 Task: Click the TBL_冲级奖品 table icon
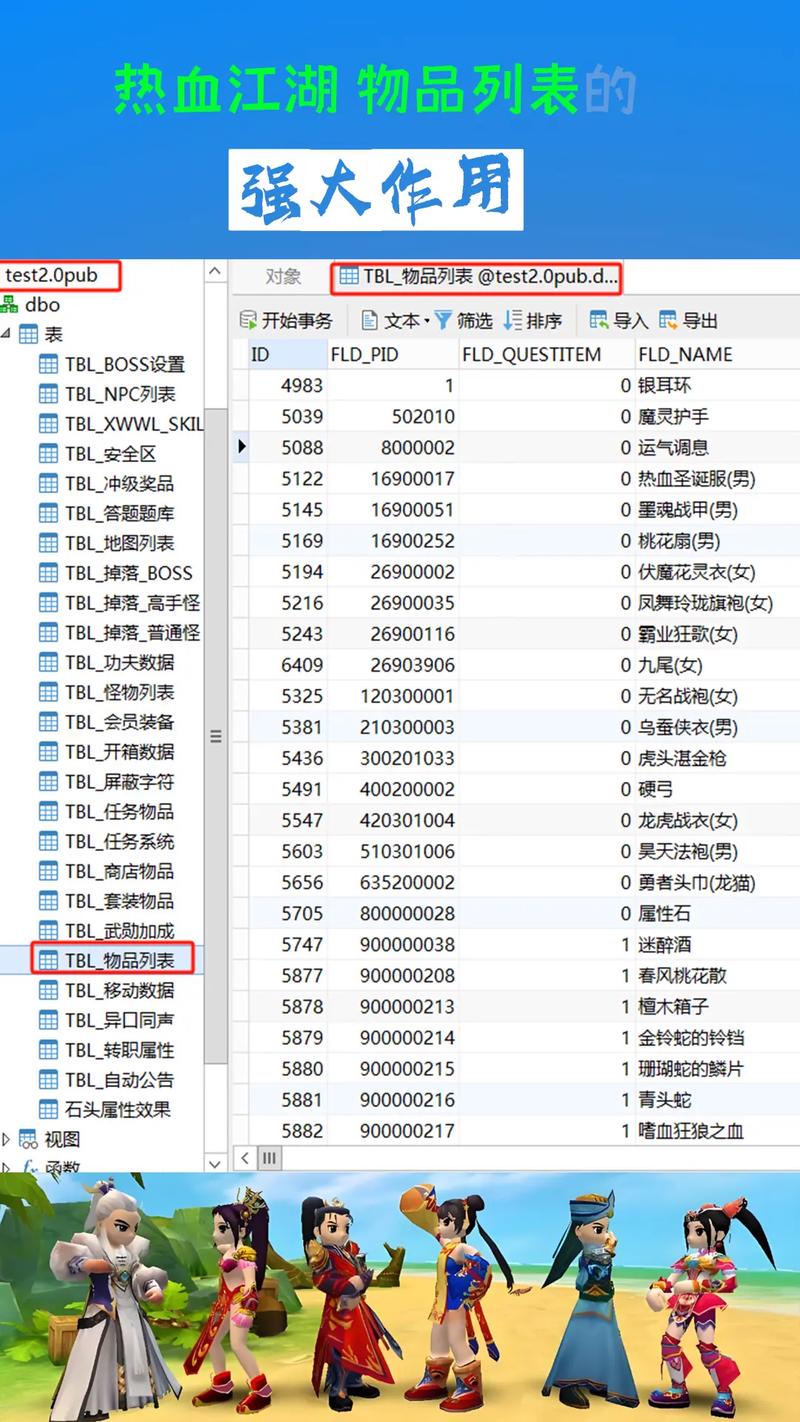pyautogui.click(x=48, y=483)
